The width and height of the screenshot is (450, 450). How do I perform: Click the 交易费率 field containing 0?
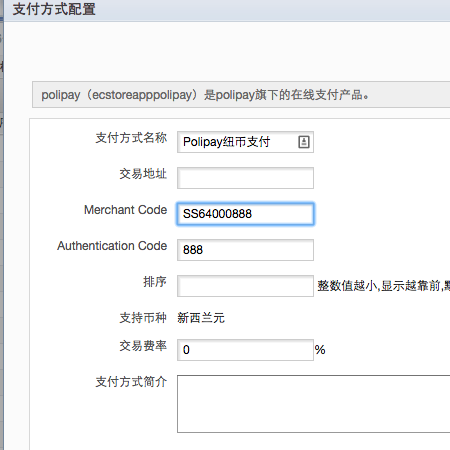pos(245,350)
